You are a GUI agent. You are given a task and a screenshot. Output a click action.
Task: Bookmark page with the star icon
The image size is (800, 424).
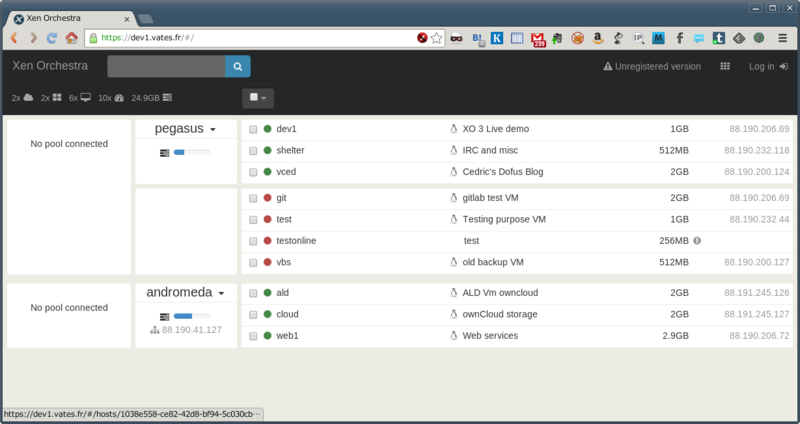coord(437,38)
